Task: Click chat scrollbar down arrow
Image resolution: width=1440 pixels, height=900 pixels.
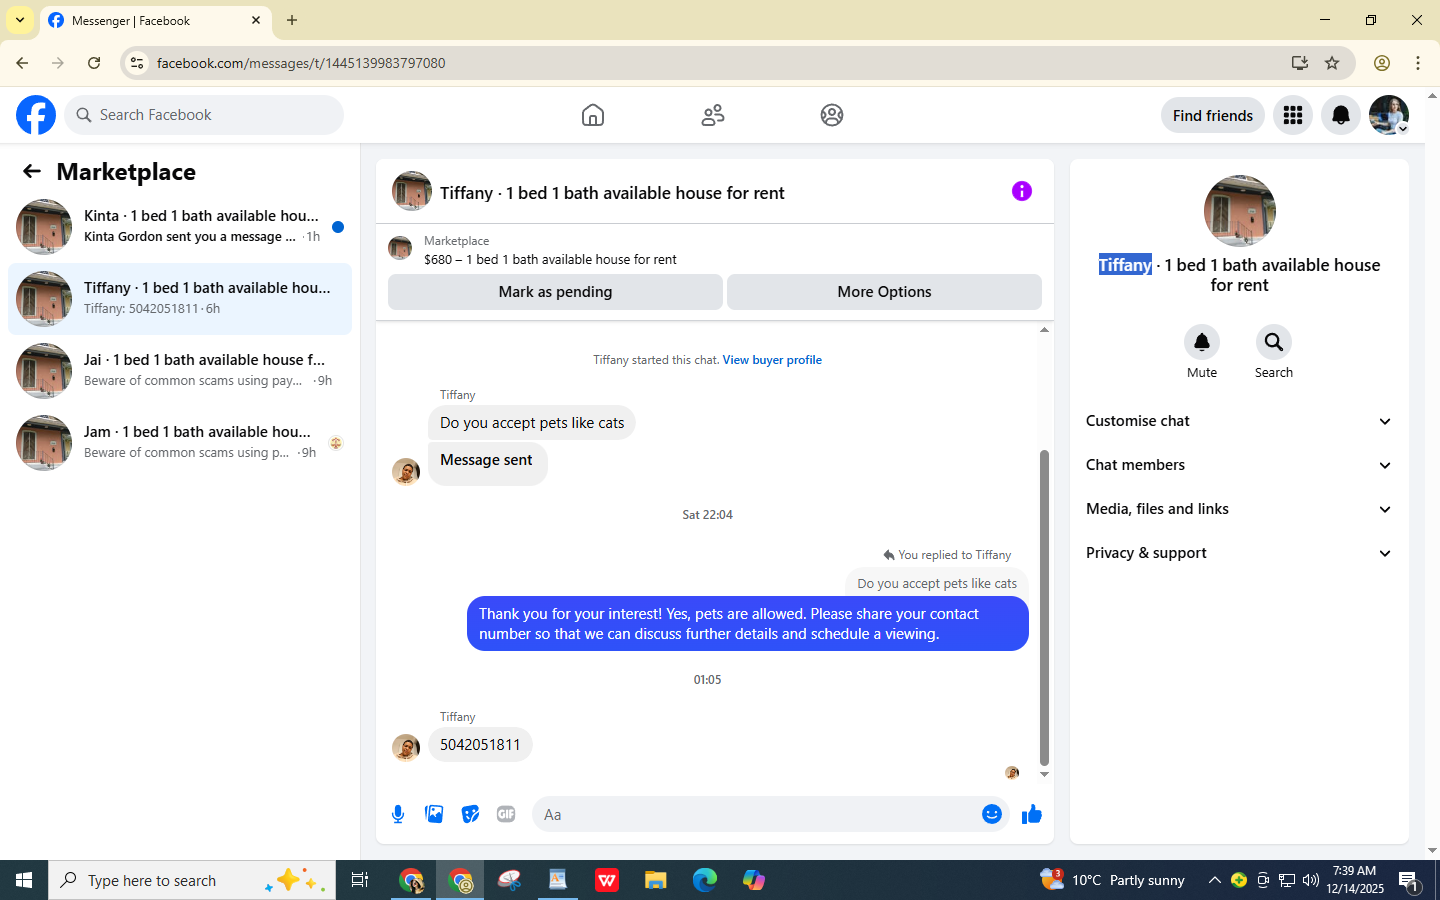Action: pyautogui.click(x=1044, y=774)
